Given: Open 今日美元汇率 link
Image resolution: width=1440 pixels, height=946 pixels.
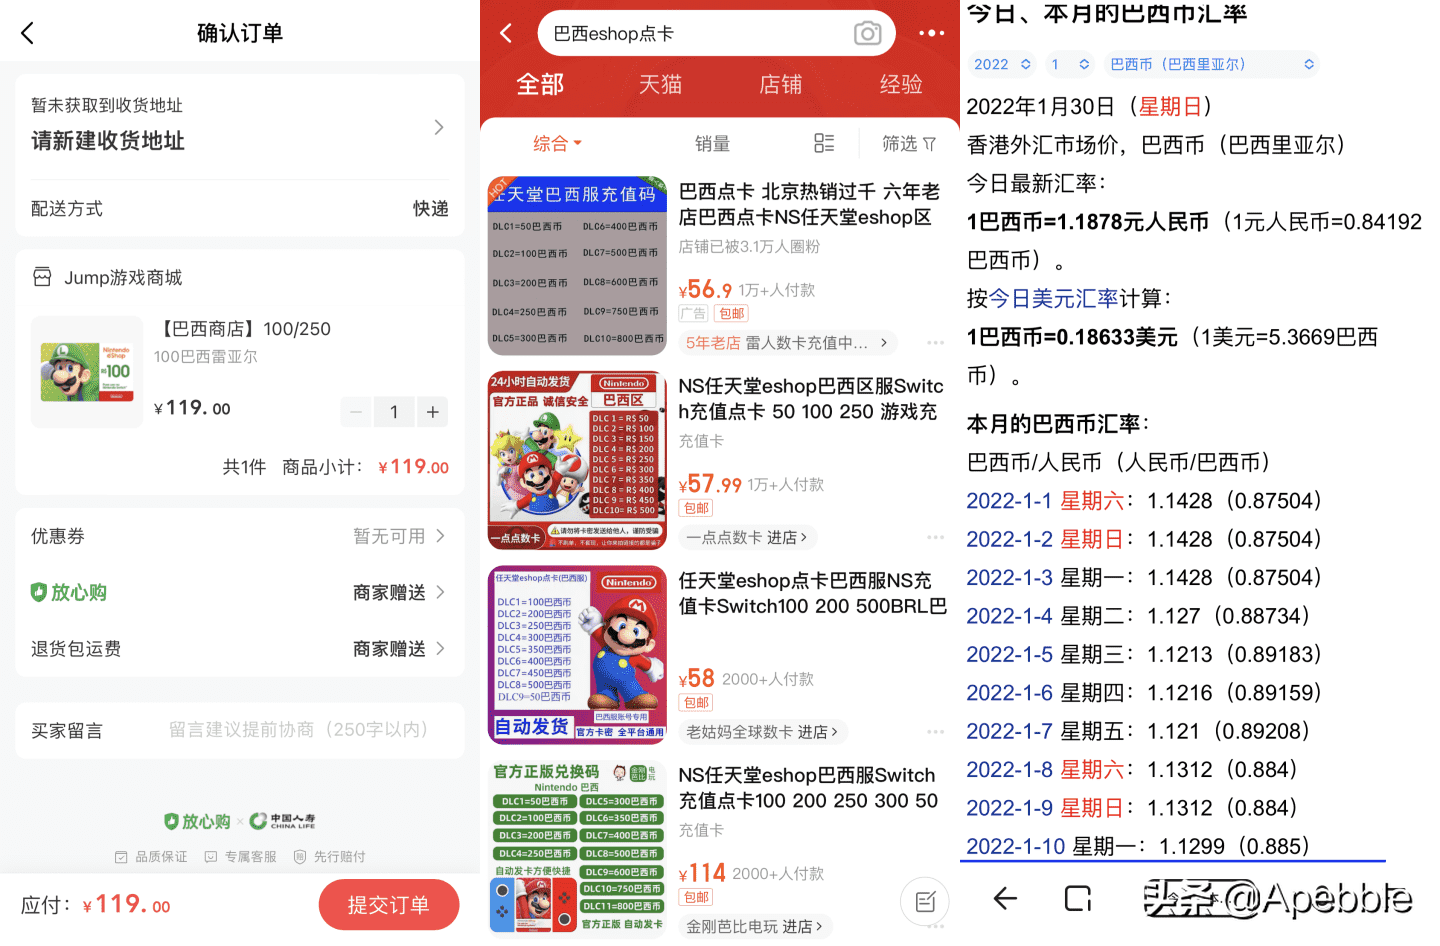Looking at the screenshot, I should [x=1053, y=298].
